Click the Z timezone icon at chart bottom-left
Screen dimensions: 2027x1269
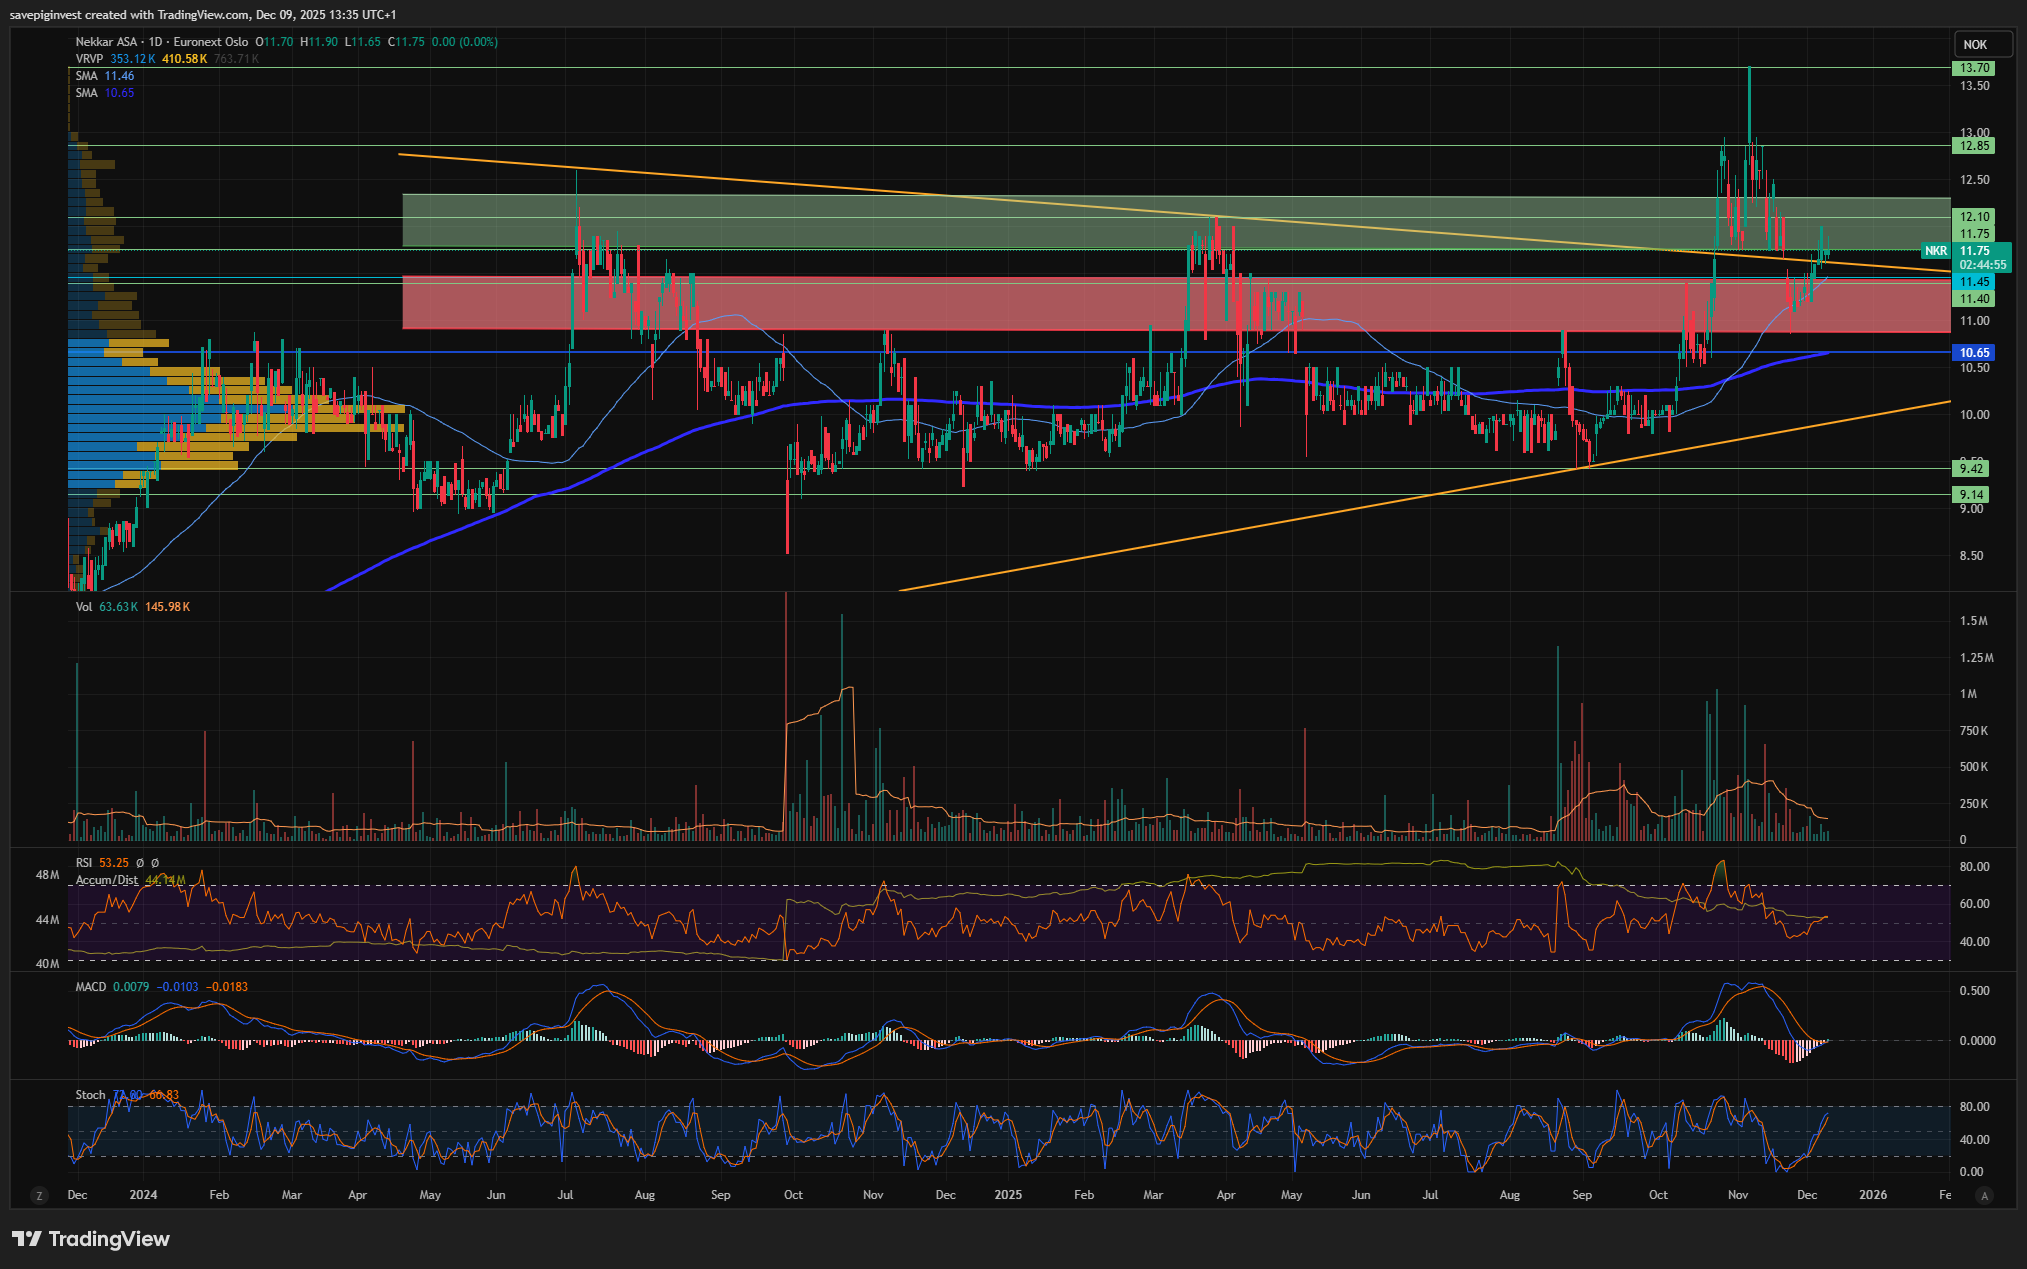point(39,1195)
